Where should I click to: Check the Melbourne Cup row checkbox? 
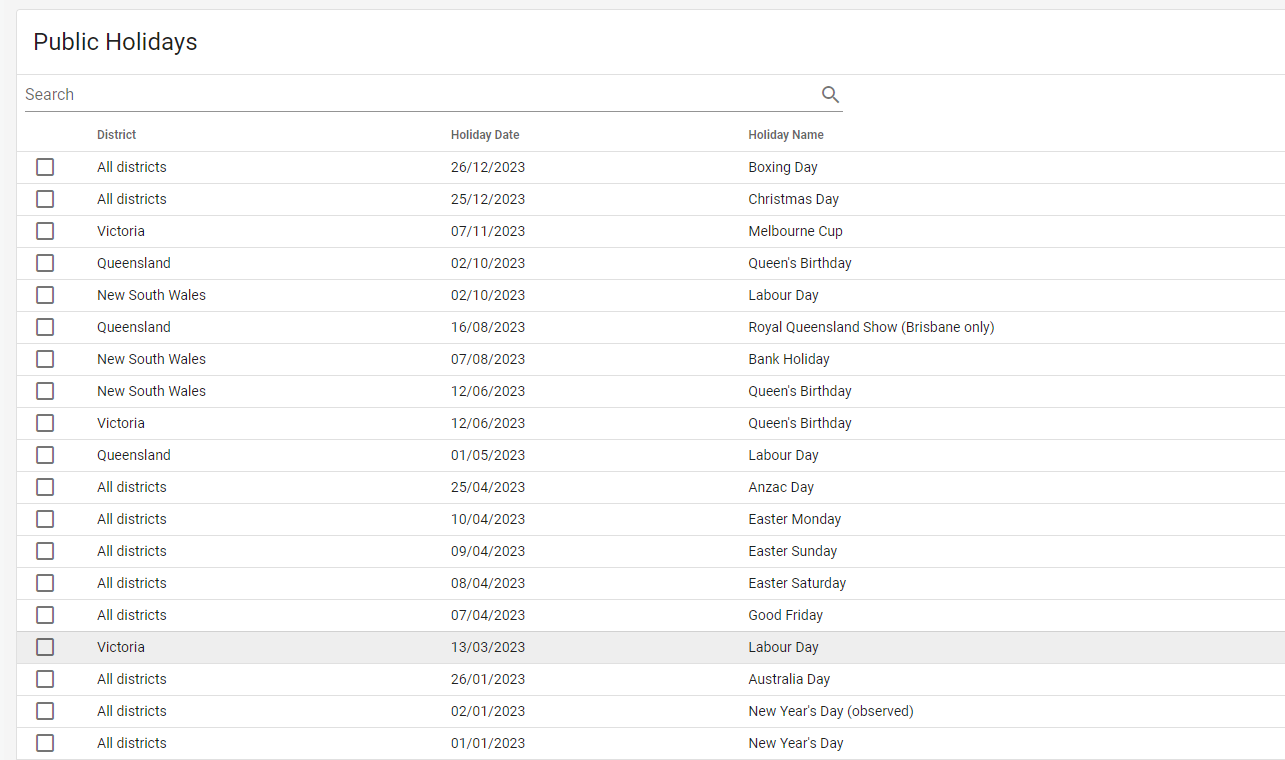pos(45,231)
